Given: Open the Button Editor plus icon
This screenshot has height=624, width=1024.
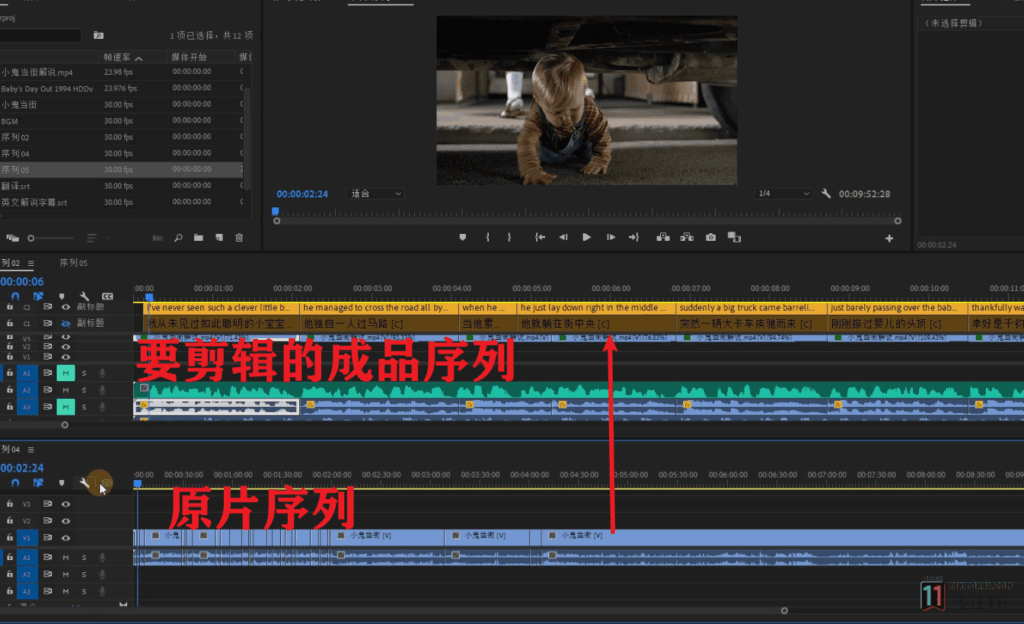Looking at the screenshot, I should click(x=889, y=238).
